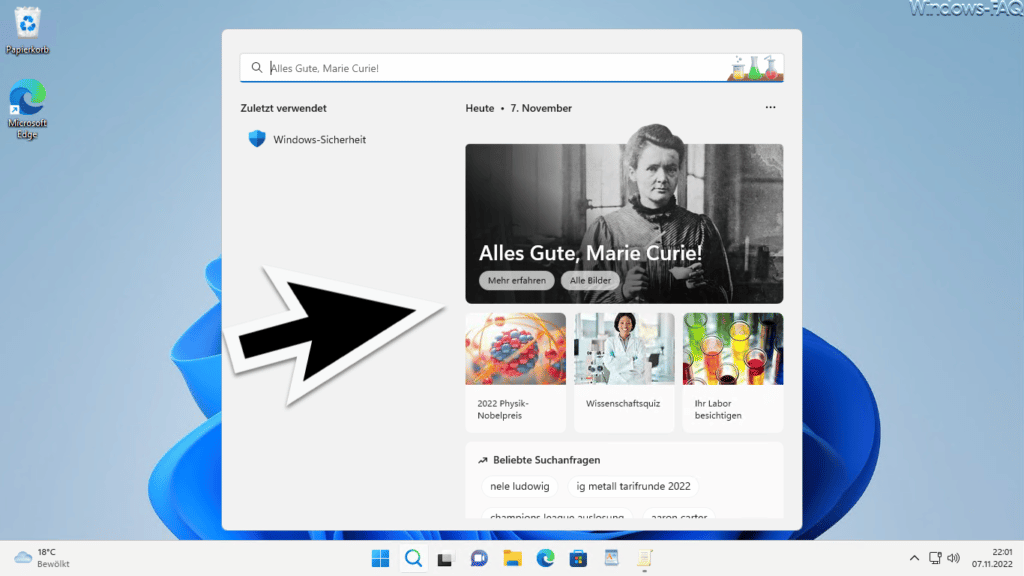This screenshot has width=1024, height=576.
Task: Click into the search input field
Action: [511, 67]
